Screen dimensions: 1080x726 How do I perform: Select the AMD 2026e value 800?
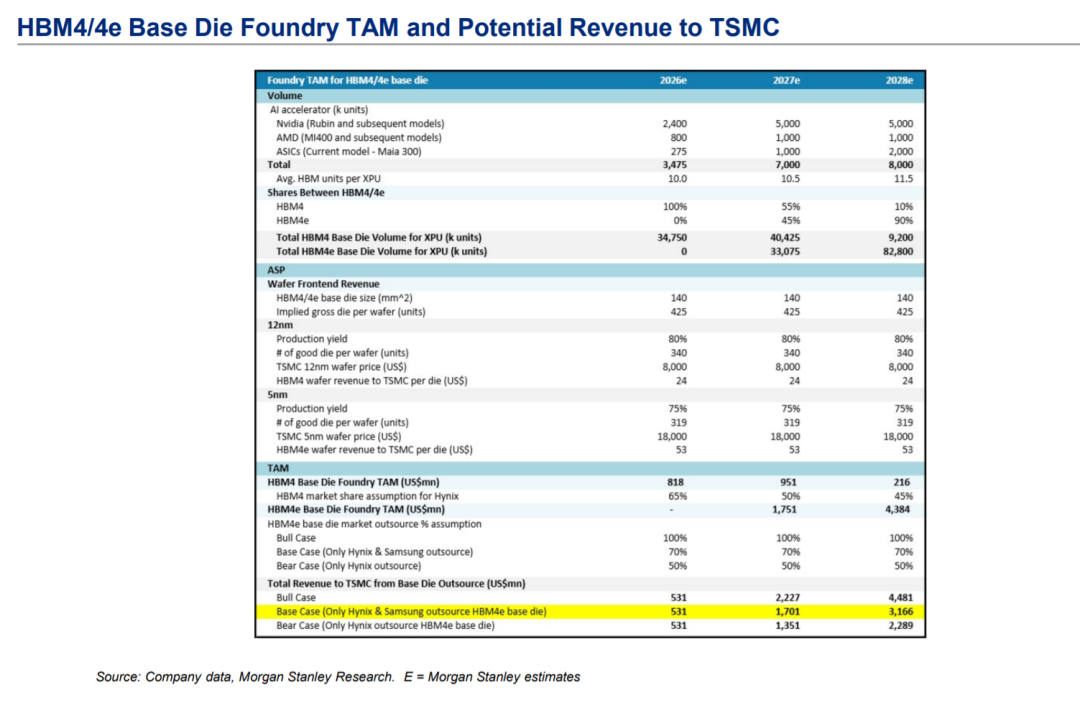point(678,138)
